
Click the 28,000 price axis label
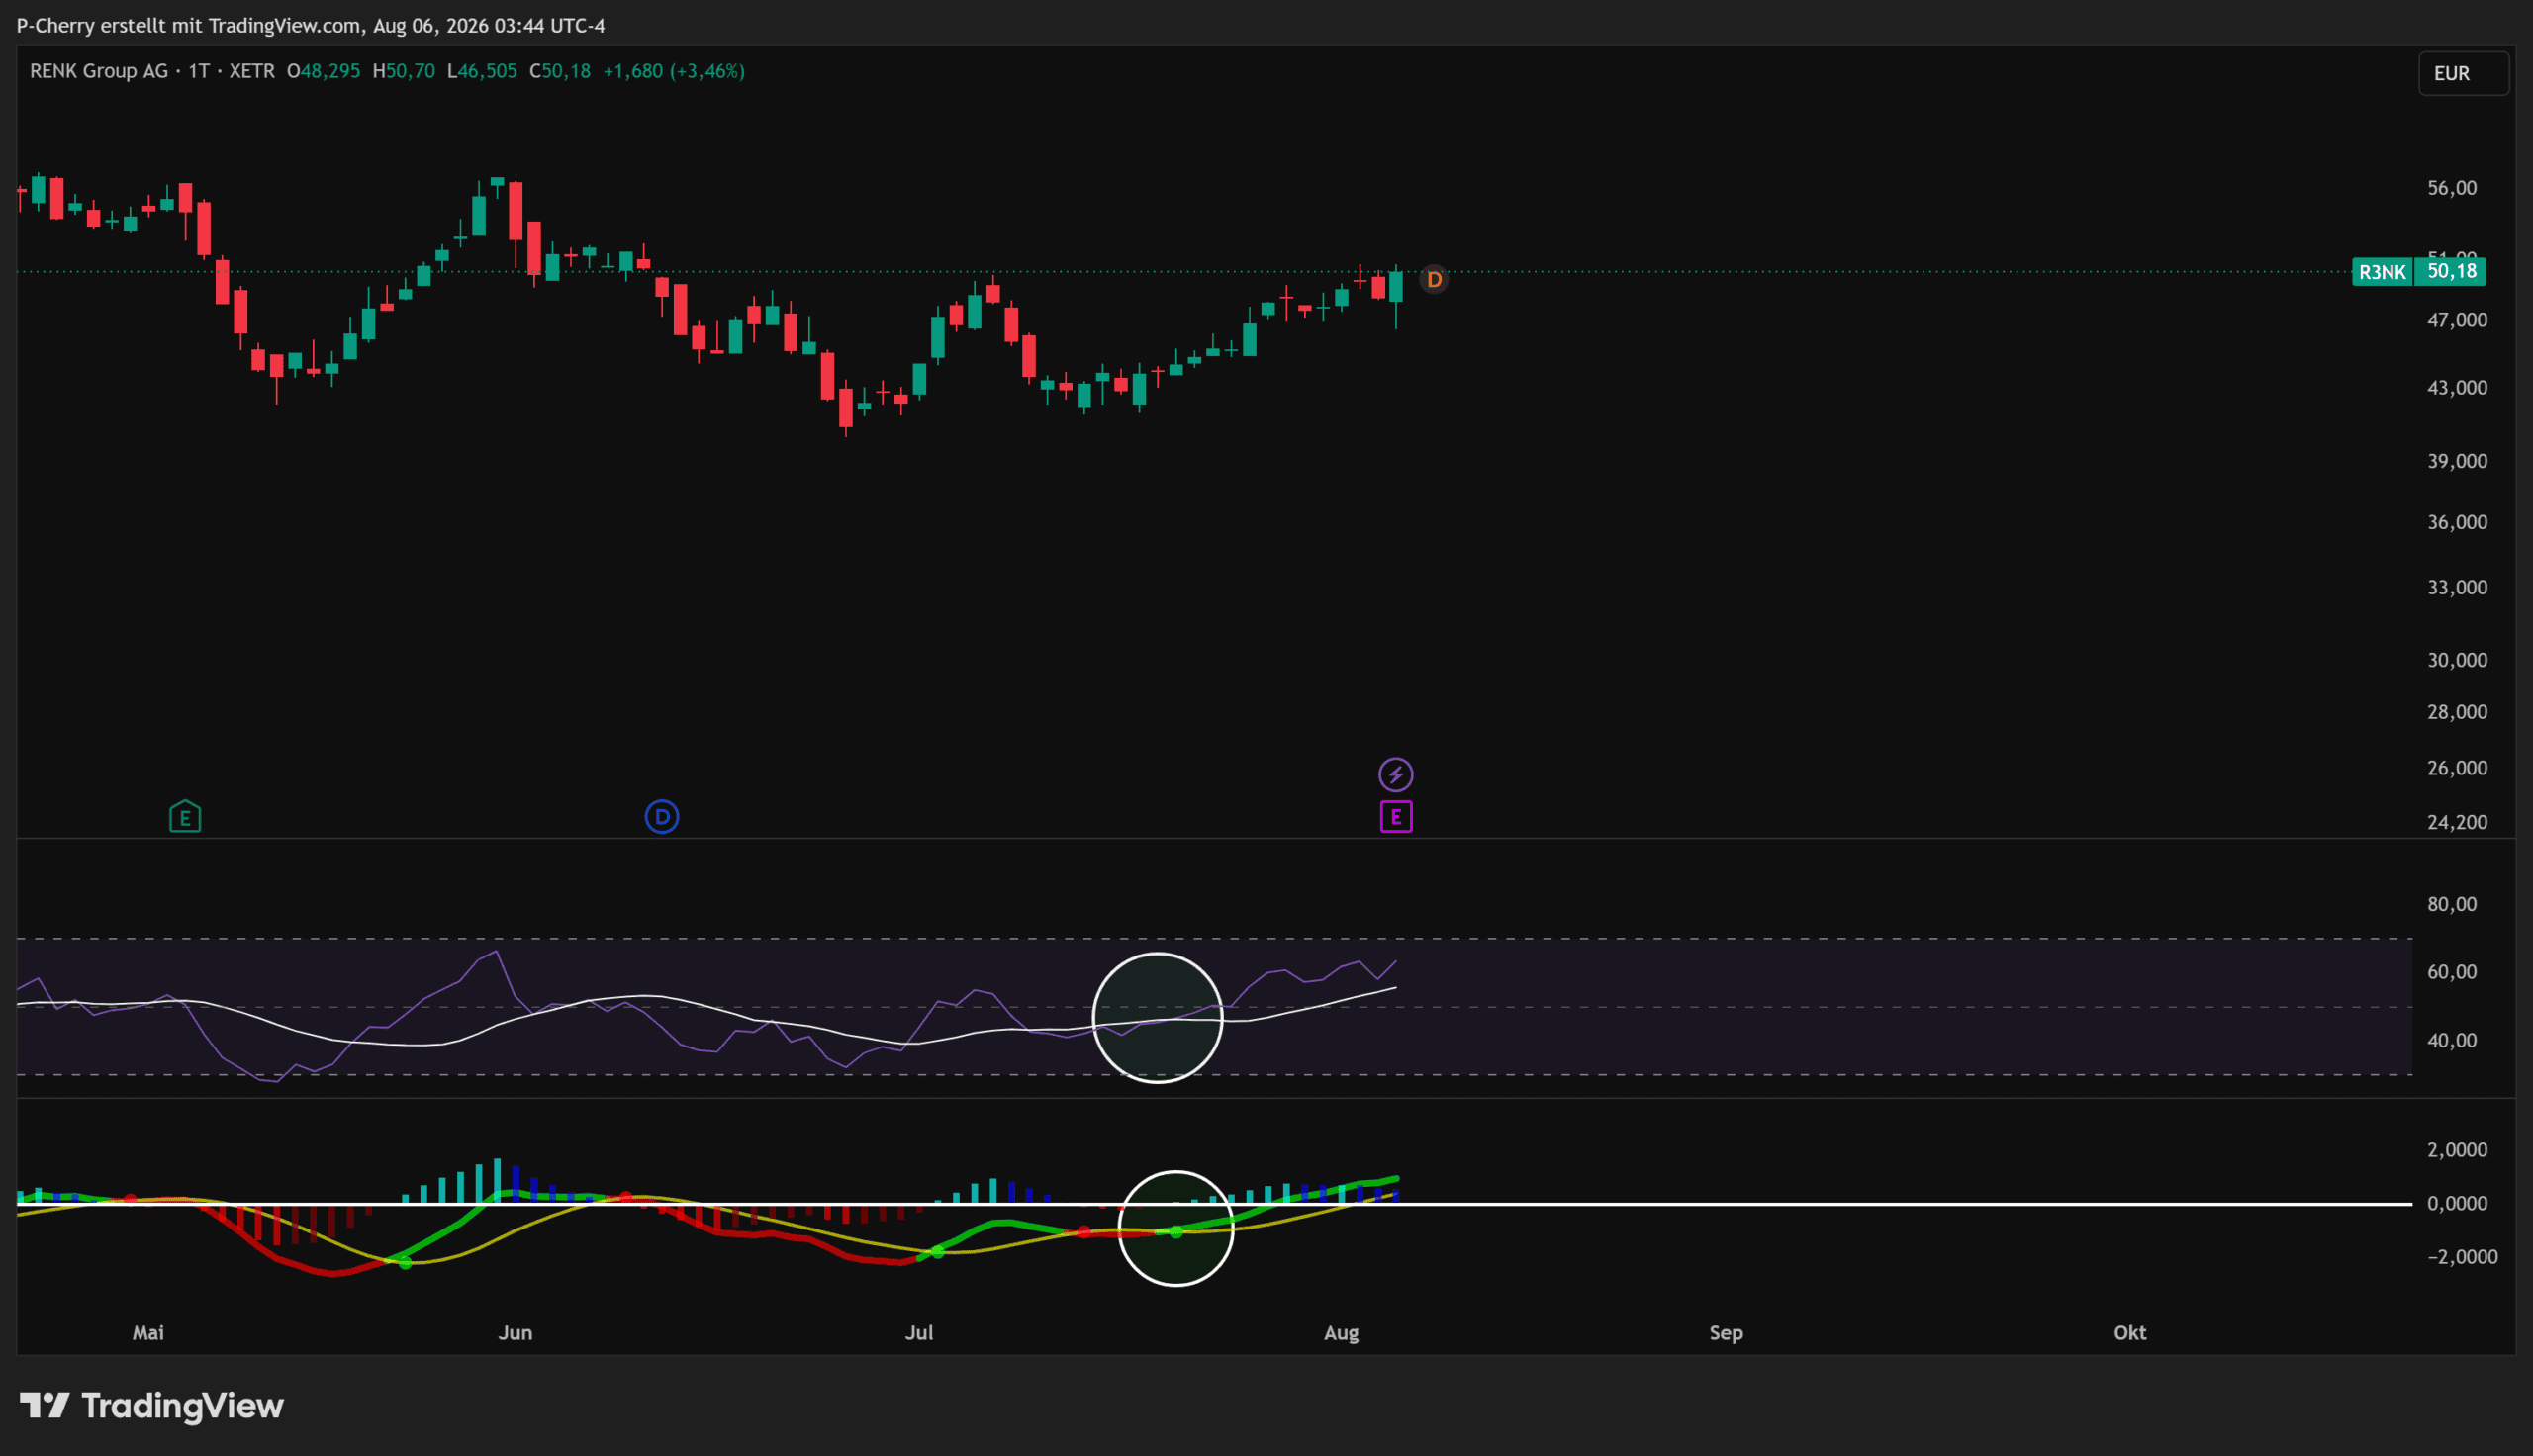pyautogui.click(x=2457, y=712)
